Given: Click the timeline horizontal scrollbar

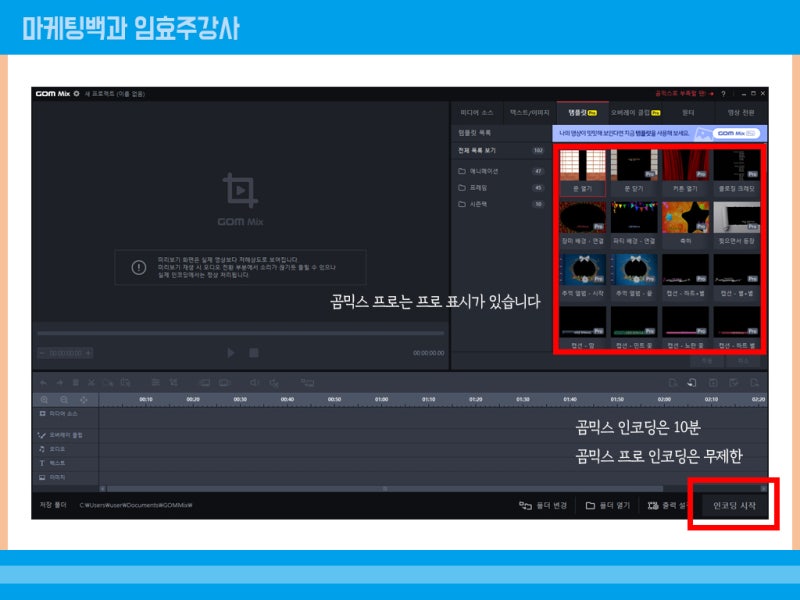Looking at the screenshot, I should [384, 489].
